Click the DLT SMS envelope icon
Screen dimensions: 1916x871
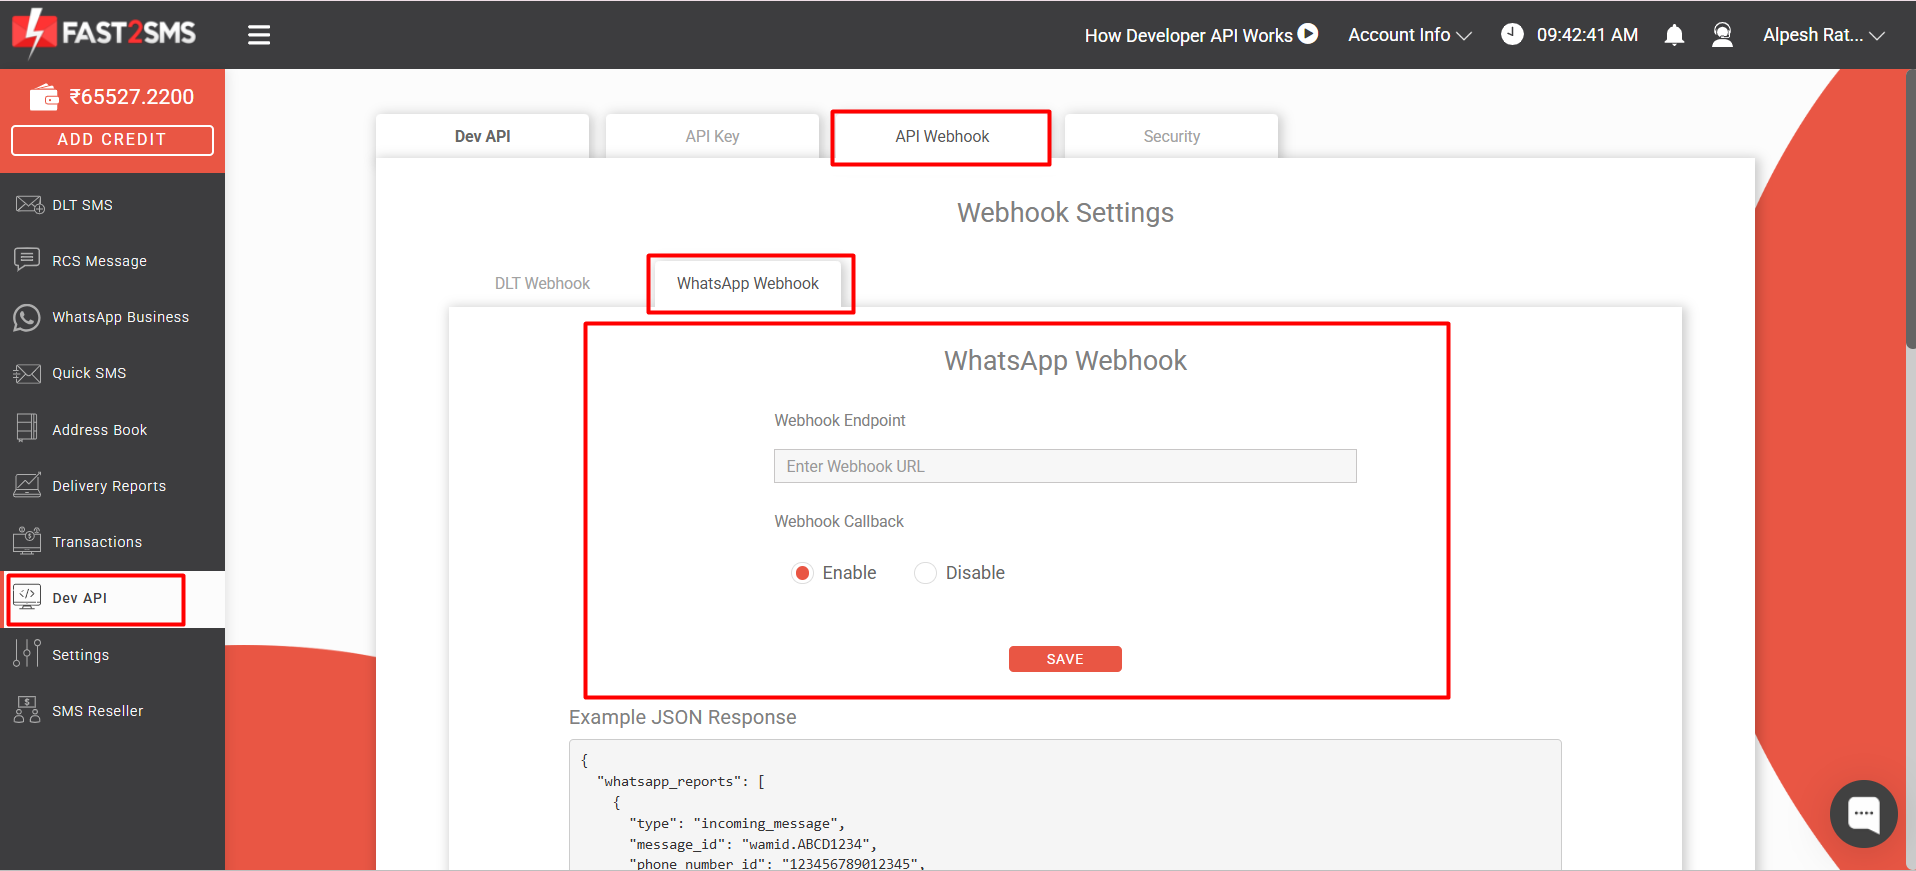29,205
